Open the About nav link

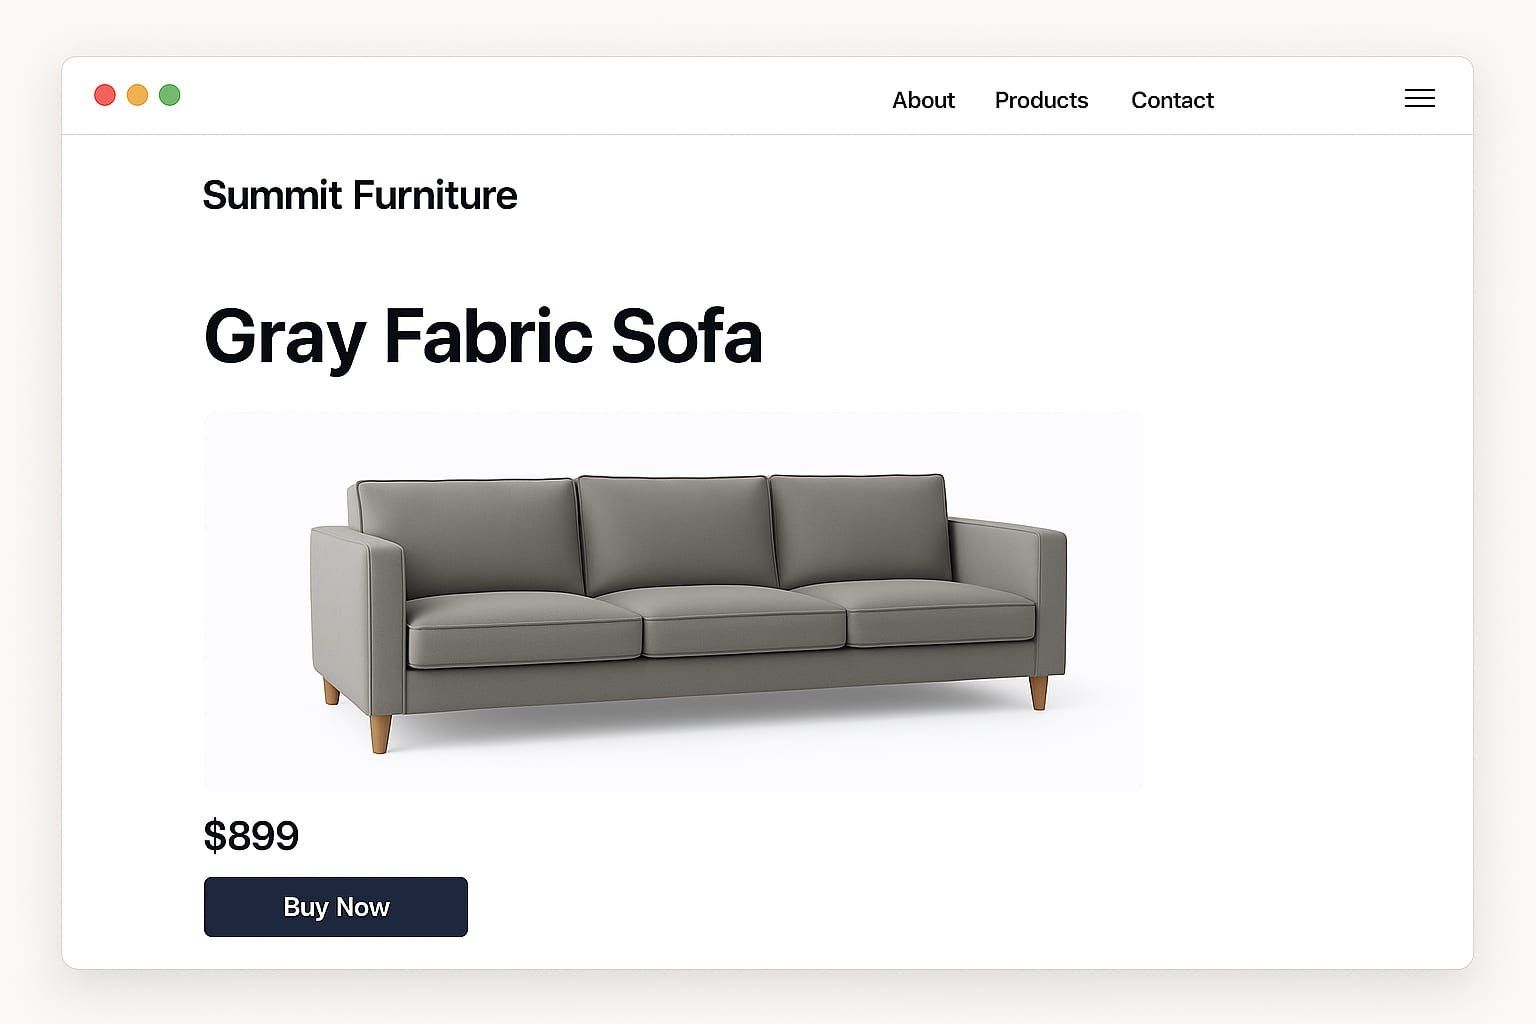(923, 100)
